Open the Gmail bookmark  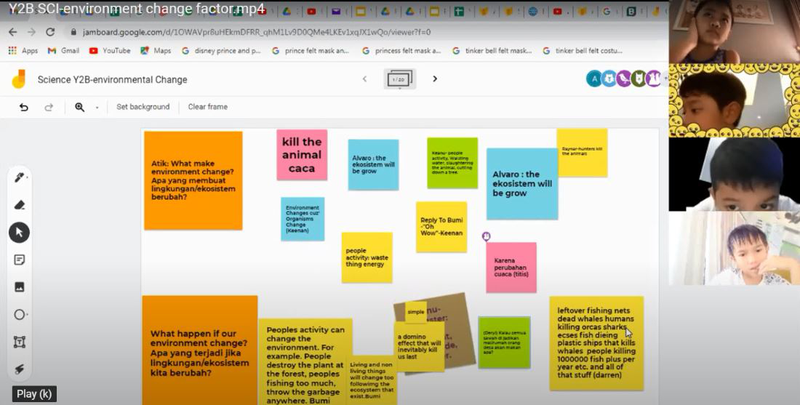tap(63, 50)
